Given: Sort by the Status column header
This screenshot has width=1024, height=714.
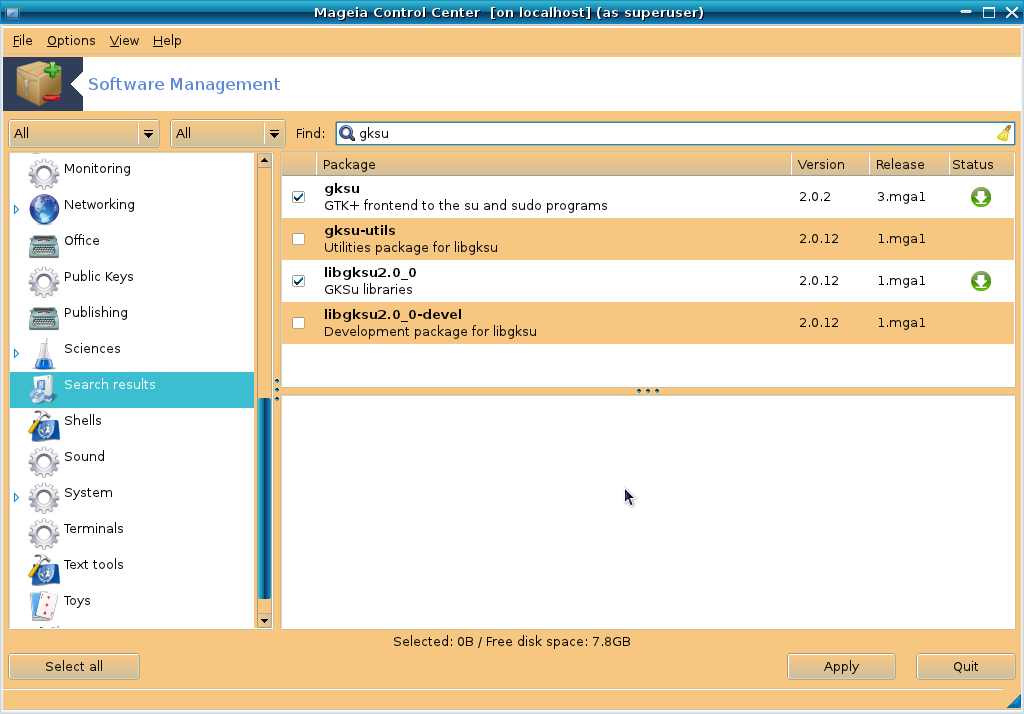Looking at the screenshot, I should [982, 165].
